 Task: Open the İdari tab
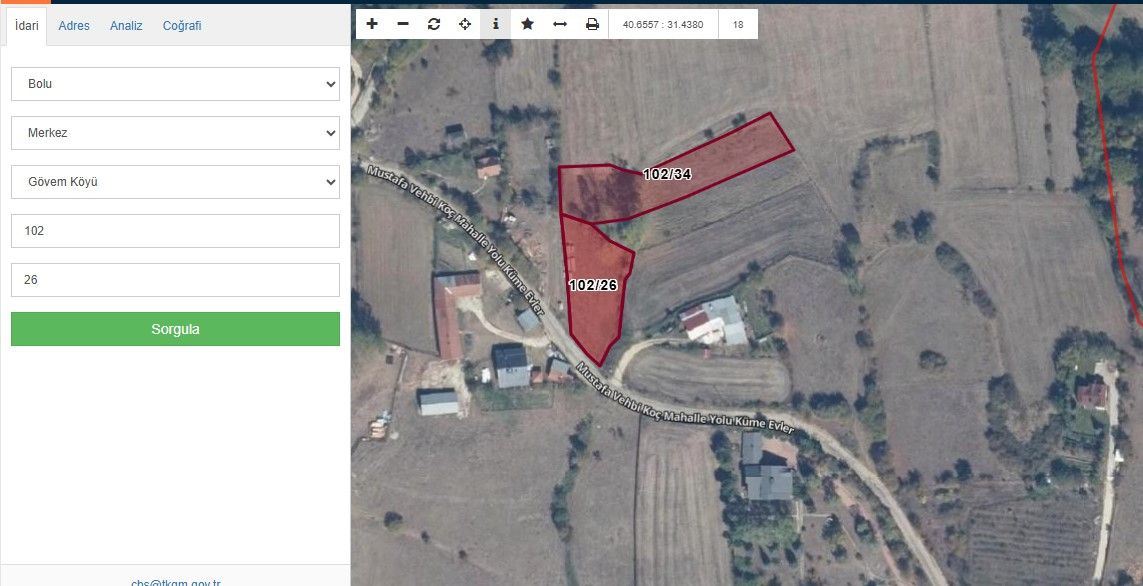27,26
